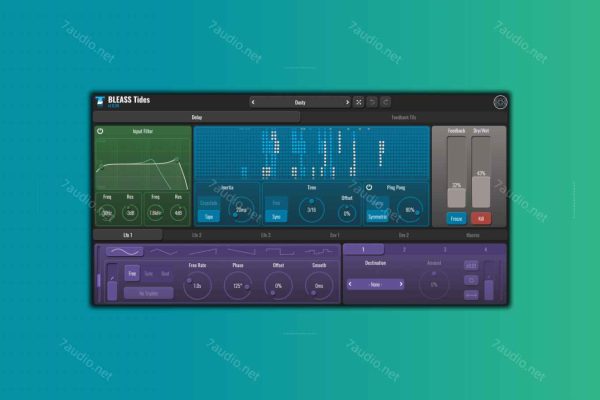Click the first filter Res knob
This screenshot has height=400, width=600.
coord(130,213)
